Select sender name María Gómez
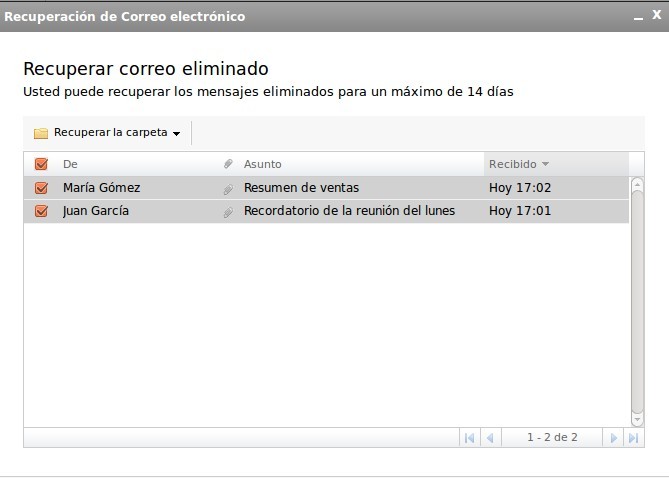Image resolution: width=669 pixels, height=478 pixels. (x=102, y=188)
